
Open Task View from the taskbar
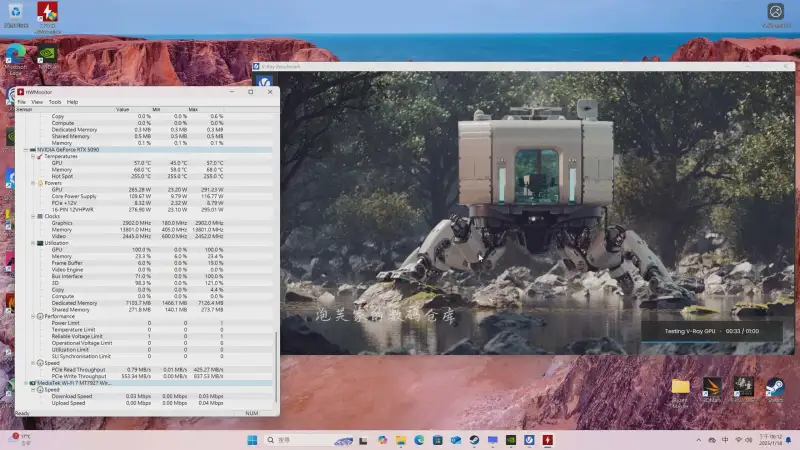363,440
